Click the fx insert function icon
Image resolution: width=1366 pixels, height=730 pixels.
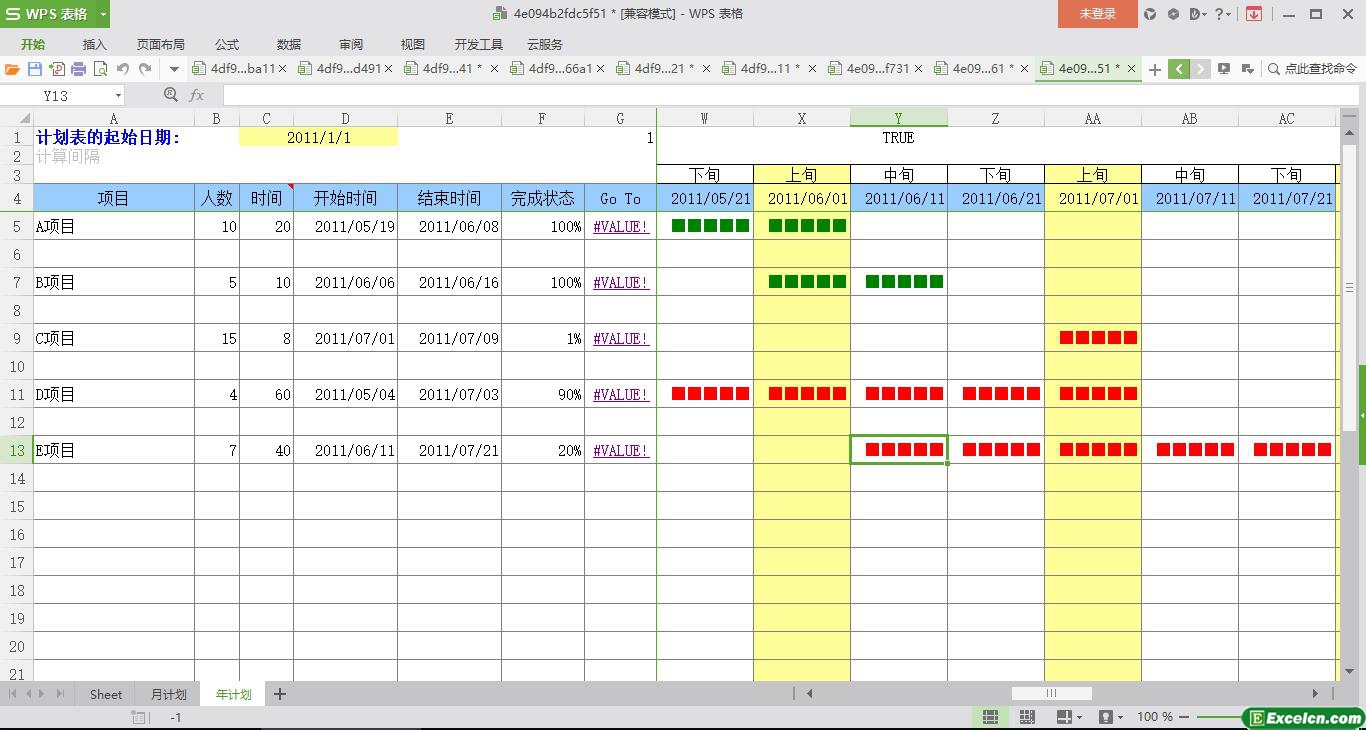[197, 95]
